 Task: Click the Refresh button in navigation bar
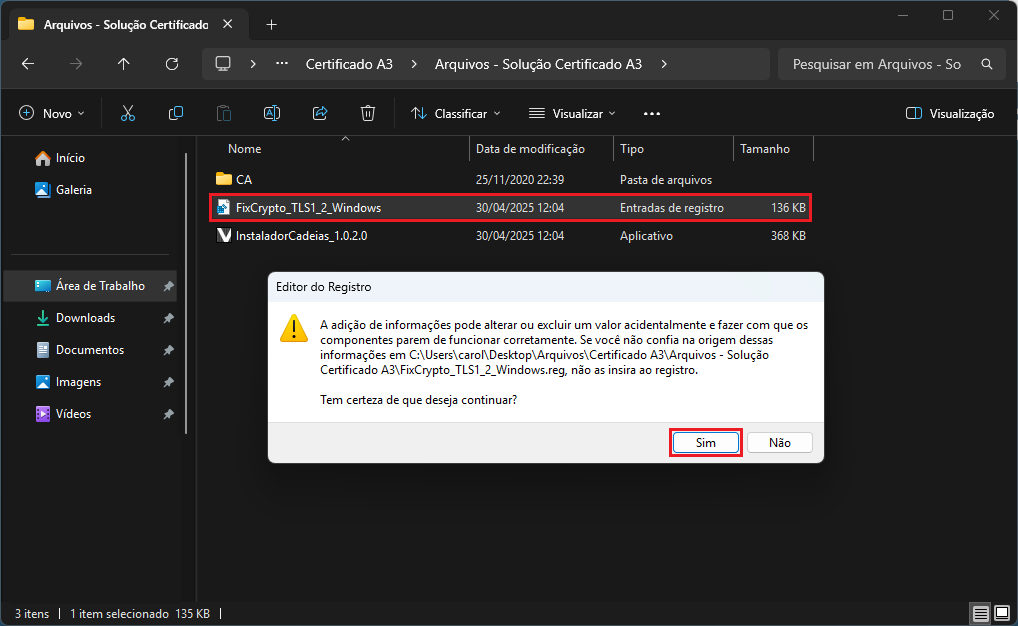point(172,64)
